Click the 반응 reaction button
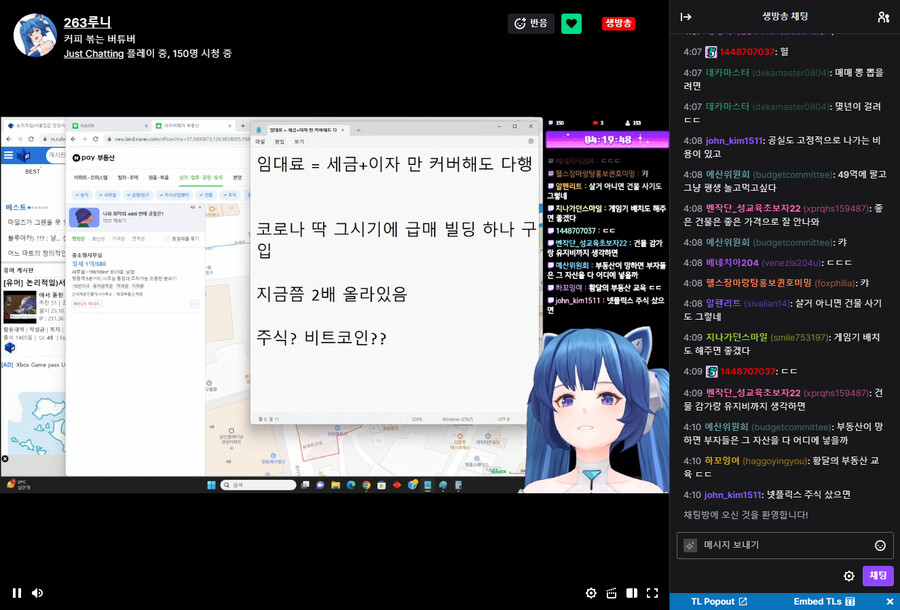 [530, 23]
